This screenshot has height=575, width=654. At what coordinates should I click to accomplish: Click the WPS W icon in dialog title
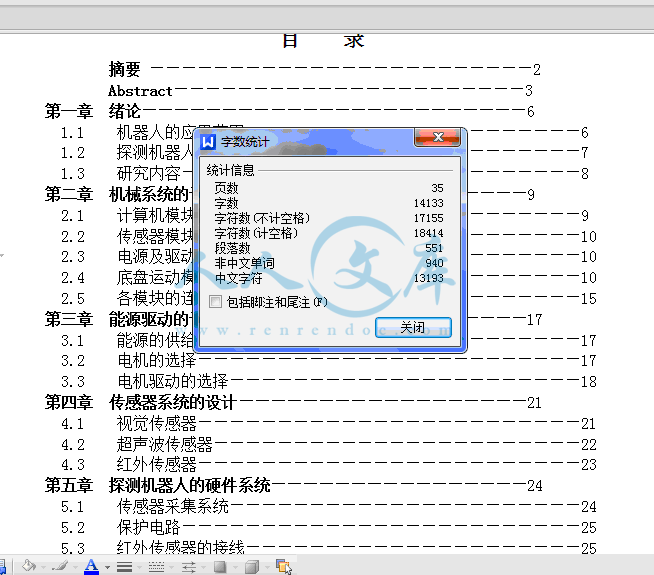[208, 142]
